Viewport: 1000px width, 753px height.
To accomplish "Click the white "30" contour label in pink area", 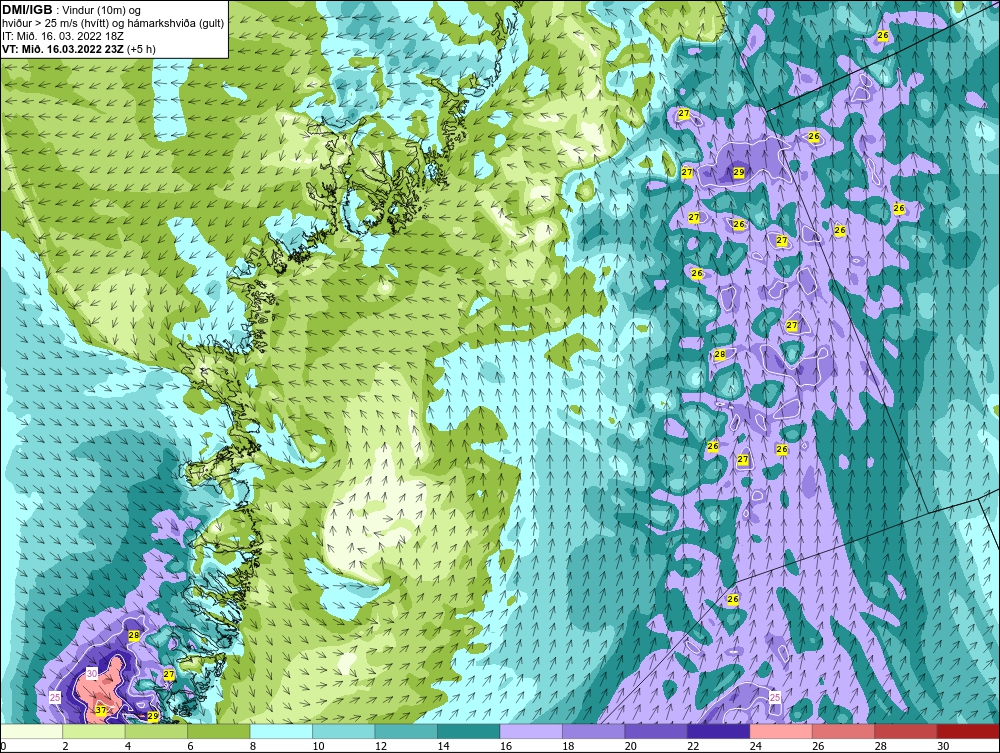I will click(x=92, y=673).
